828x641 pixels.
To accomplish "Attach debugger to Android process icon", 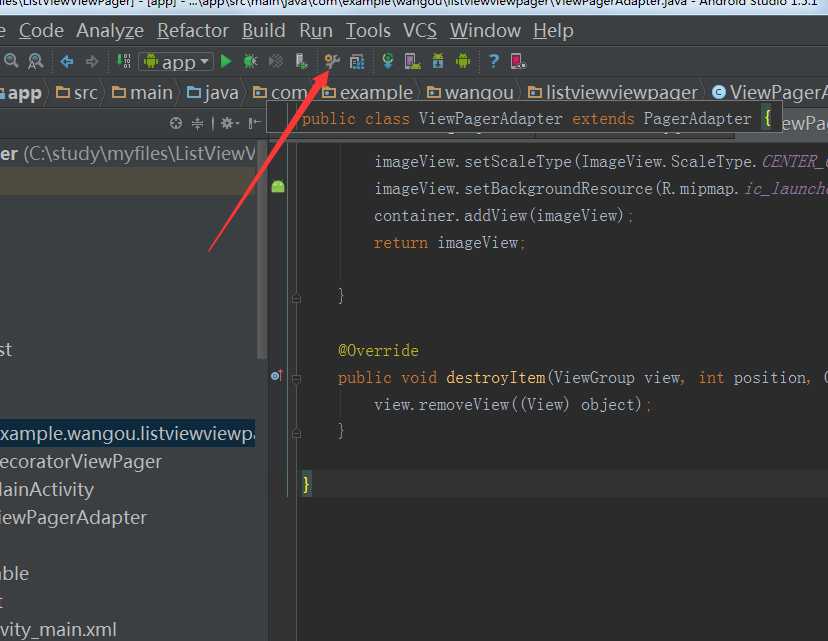I will [302, 62].
